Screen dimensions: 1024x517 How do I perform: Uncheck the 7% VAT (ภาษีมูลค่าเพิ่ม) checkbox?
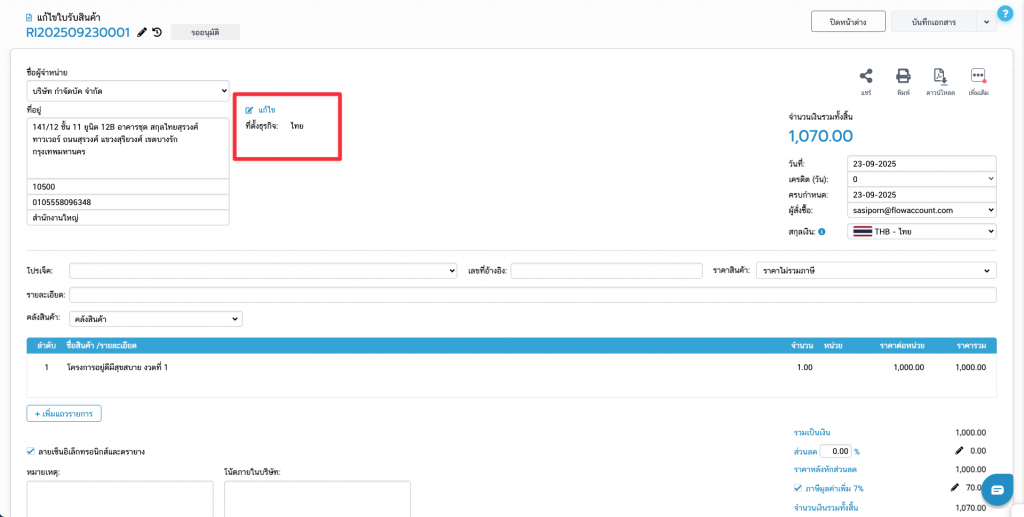tap(797, 488)
